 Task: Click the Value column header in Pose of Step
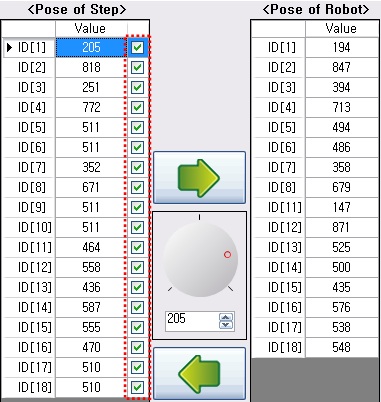pyautogui.click(x=91, y=29)
